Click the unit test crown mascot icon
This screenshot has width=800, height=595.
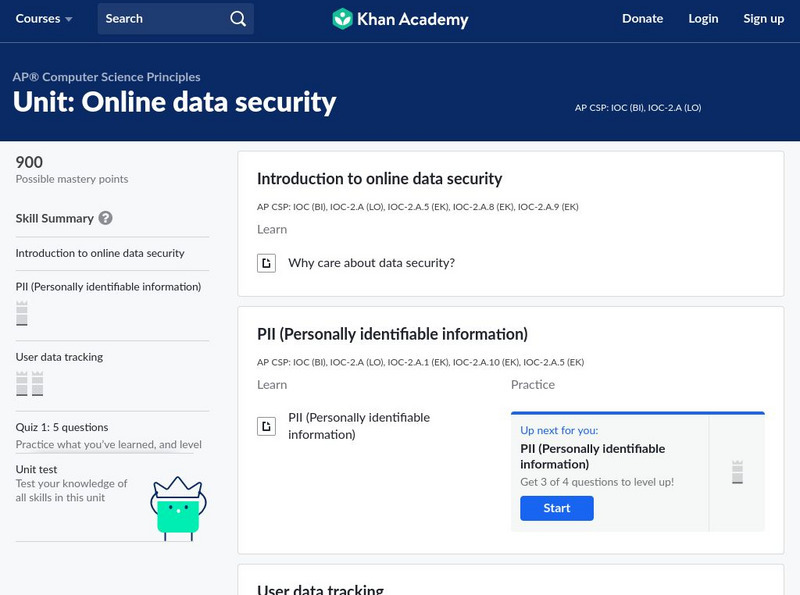(177, 507)
